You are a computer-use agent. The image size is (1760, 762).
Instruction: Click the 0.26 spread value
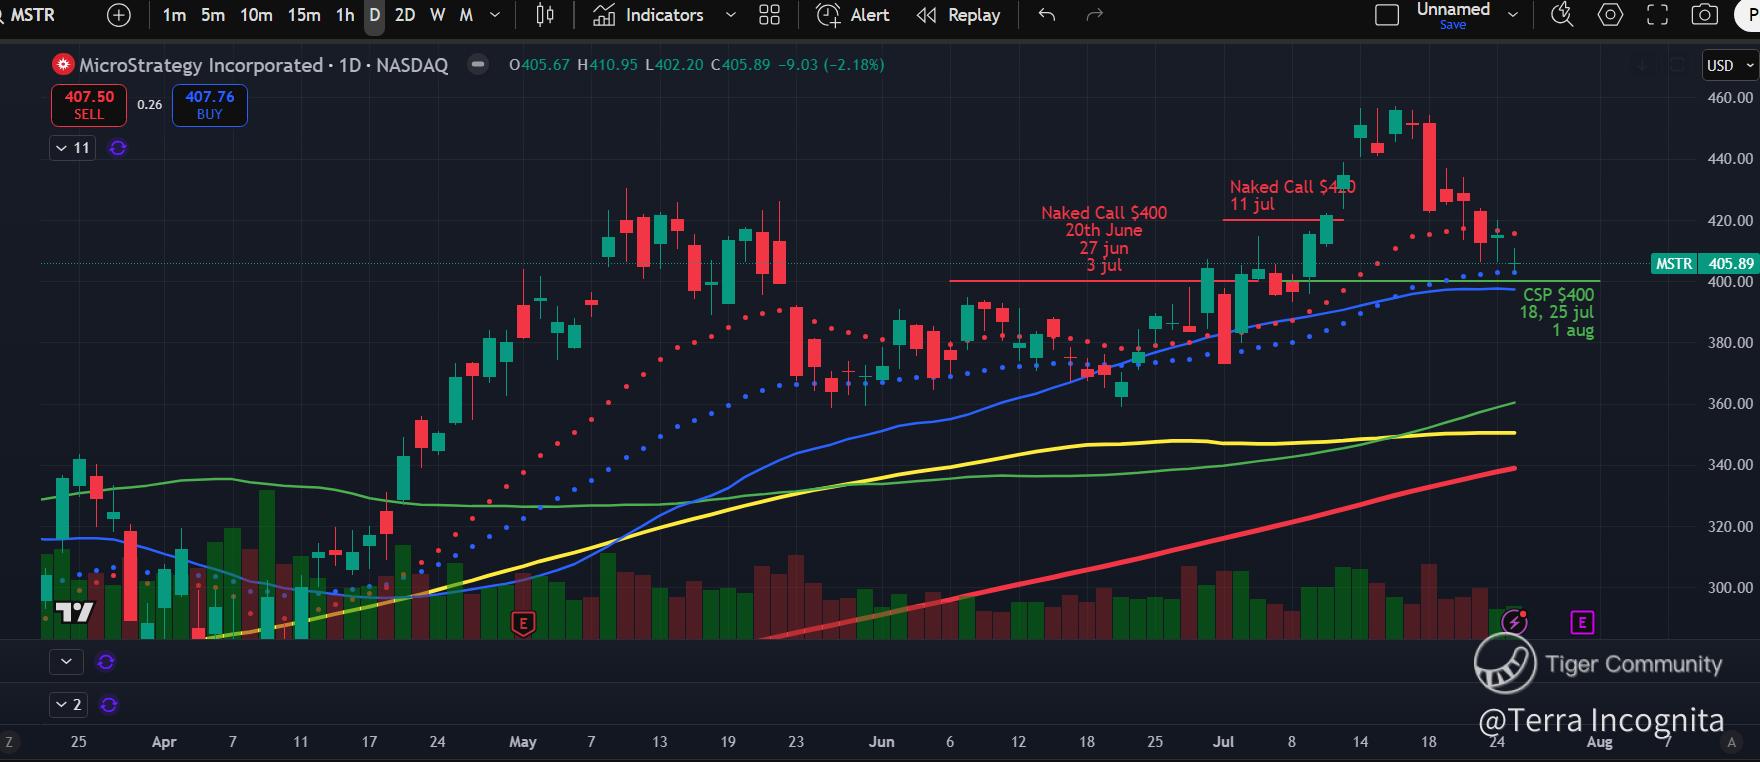point(149,105)
